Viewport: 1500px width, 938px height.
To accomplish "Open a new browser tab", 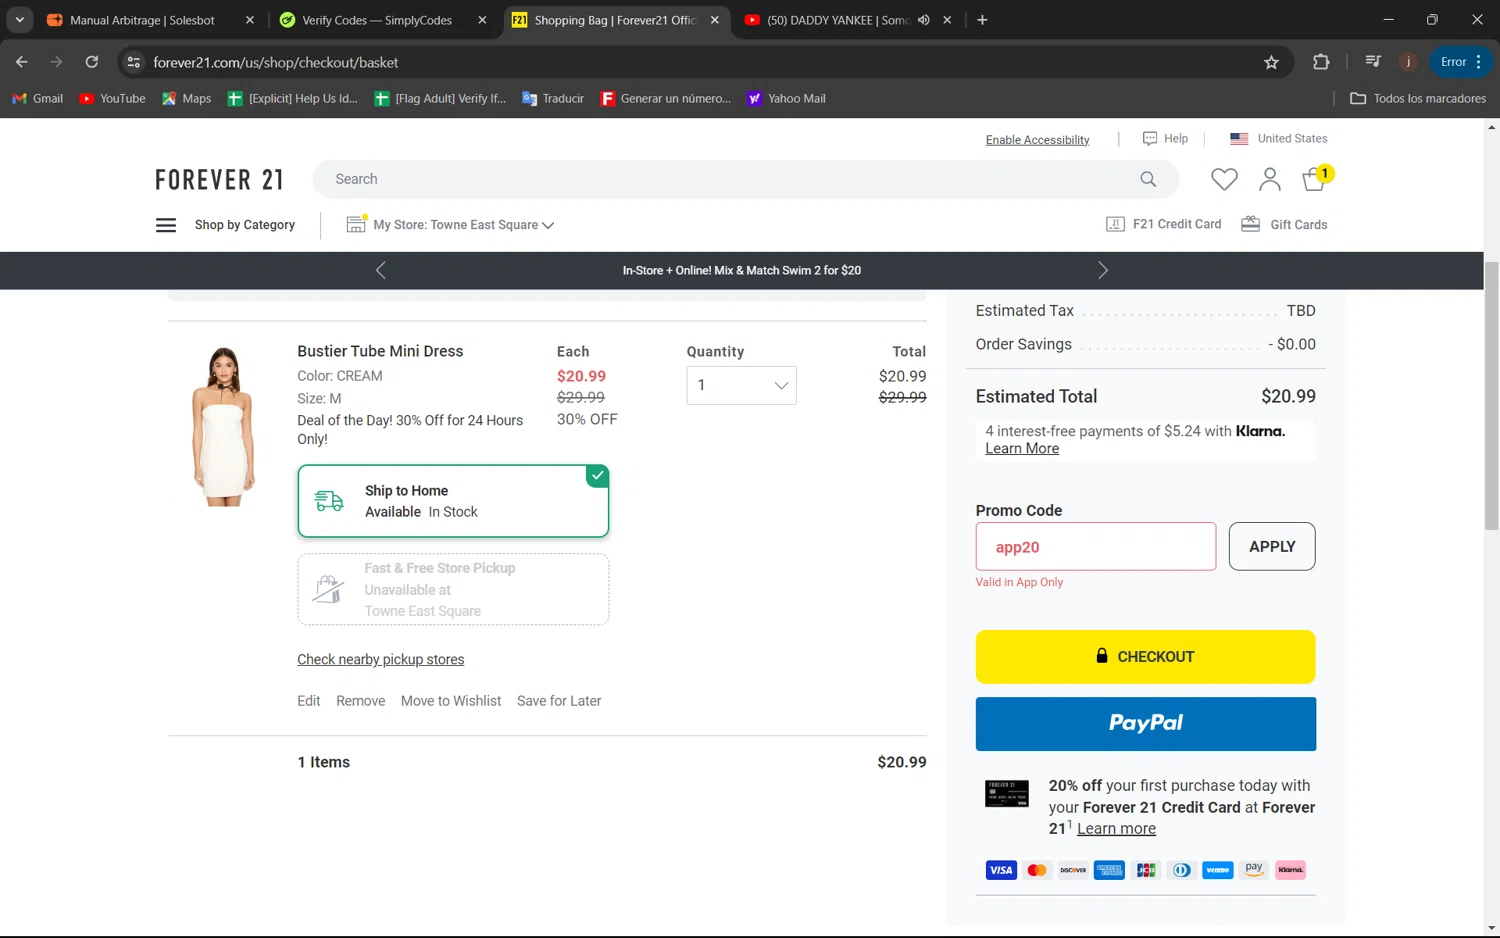I will (982, 20).
